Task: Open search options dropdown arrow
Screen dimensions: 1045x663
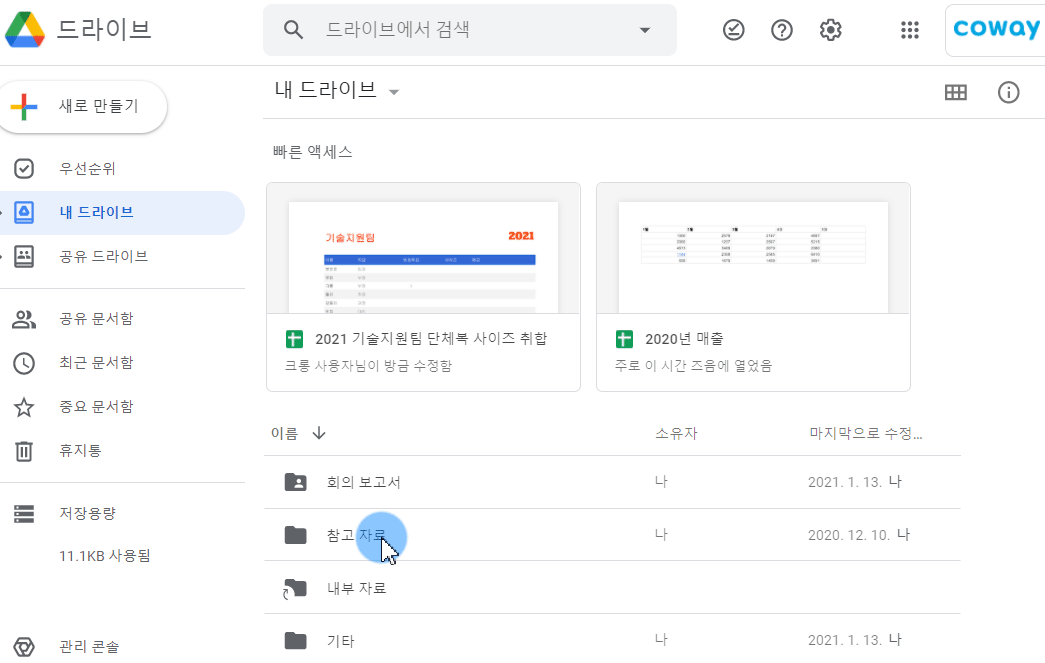Action: click(644, 30)
